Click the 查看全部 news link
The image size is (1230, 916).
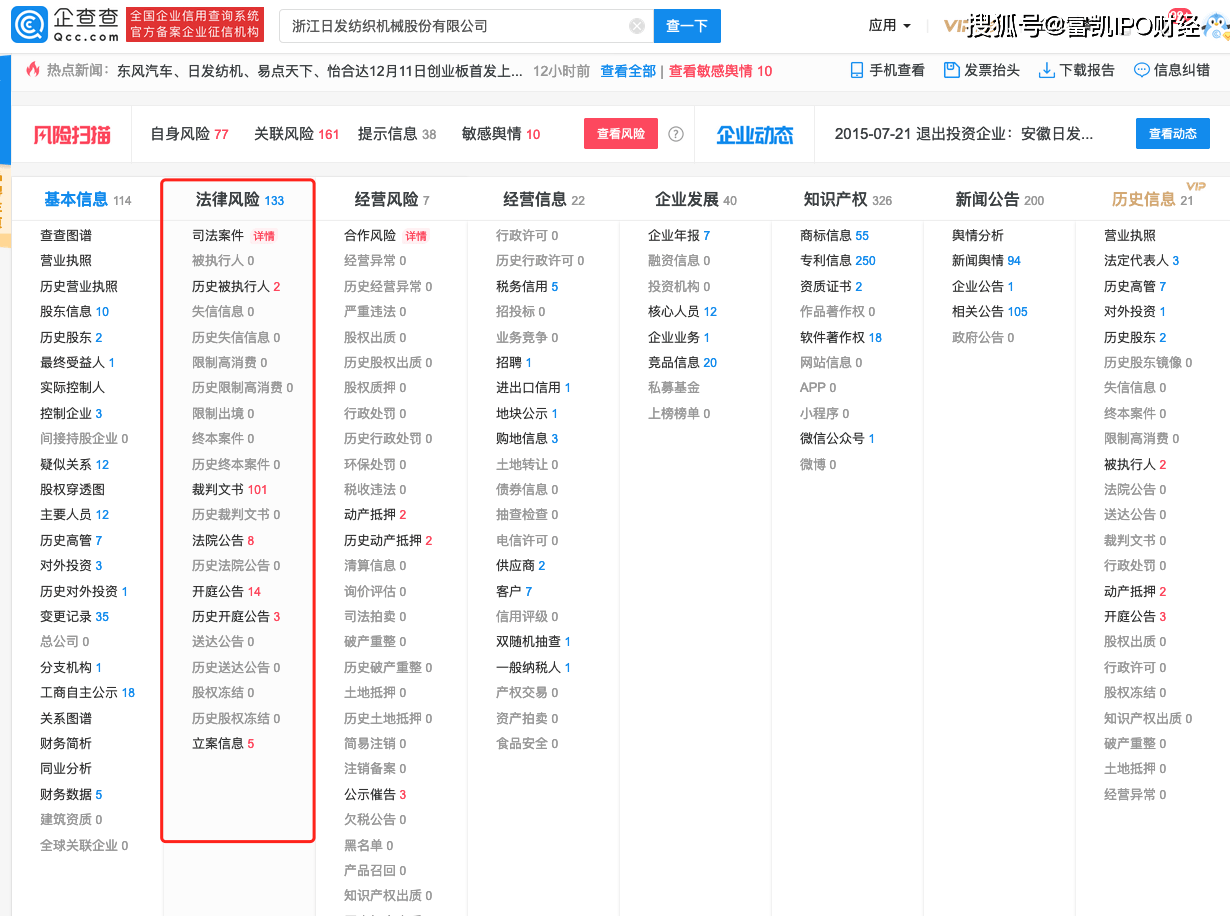tap(628, 71)
